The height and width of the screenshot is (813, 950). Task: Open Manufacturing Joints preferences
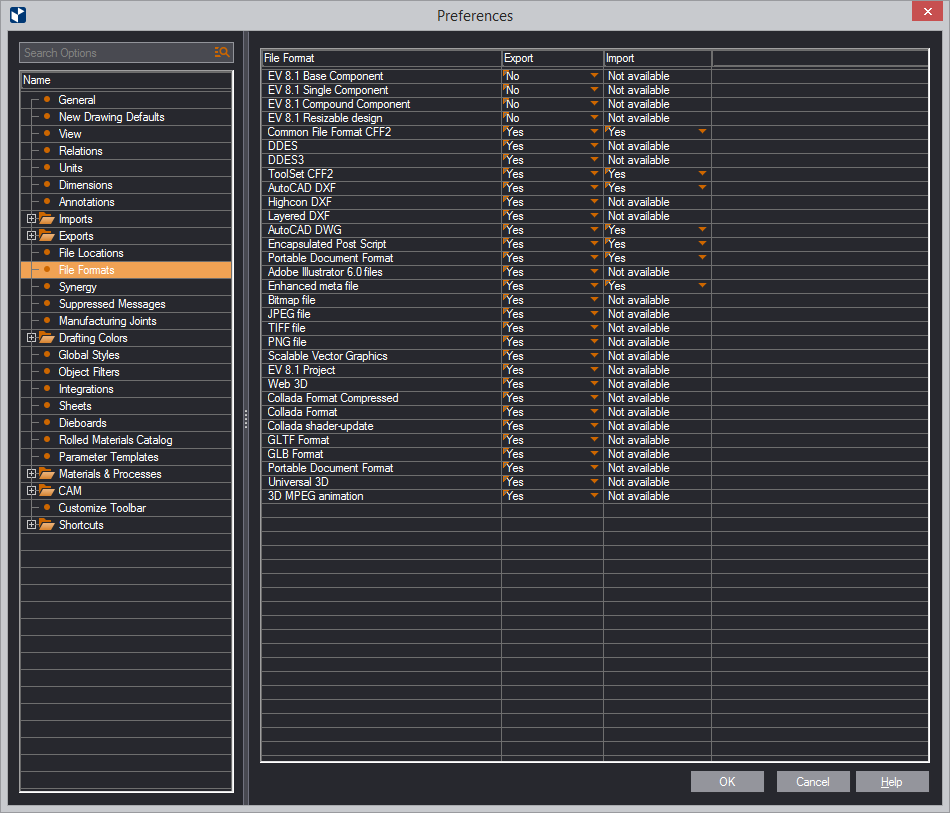(107, 320)
